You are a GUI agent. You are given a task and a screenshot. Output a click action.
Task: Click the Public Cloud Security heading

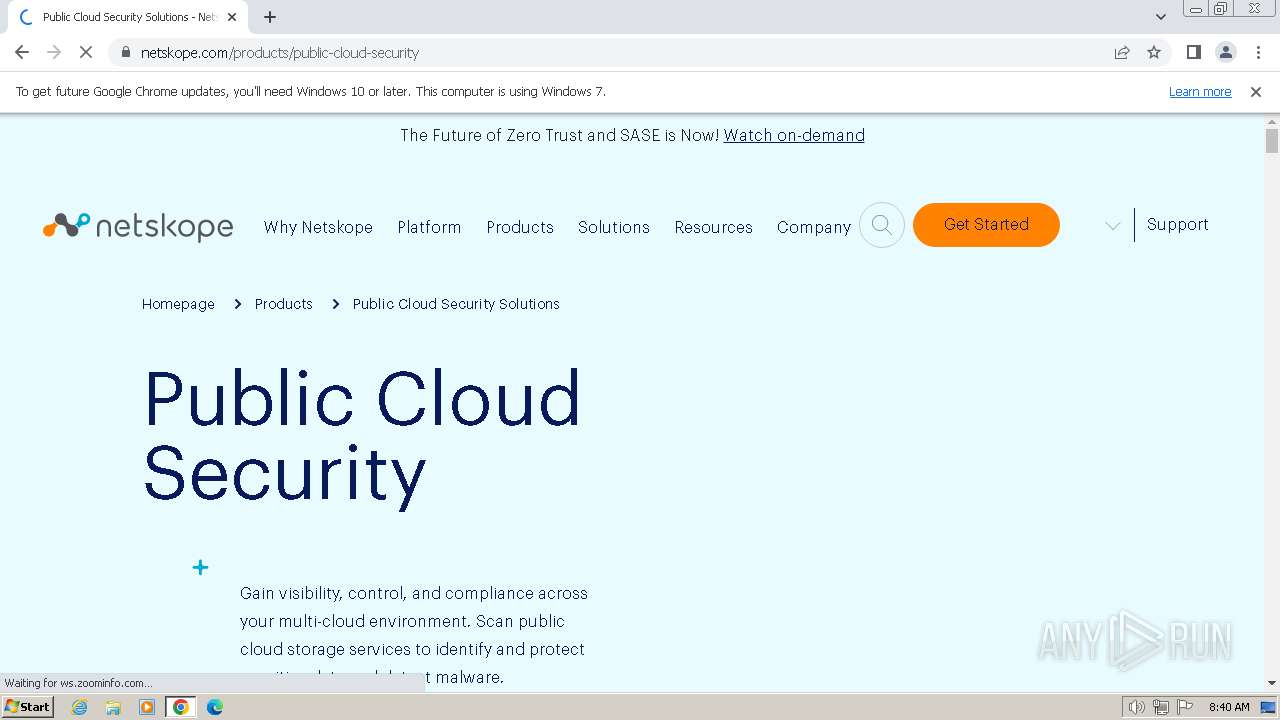[x=362, y=436]
